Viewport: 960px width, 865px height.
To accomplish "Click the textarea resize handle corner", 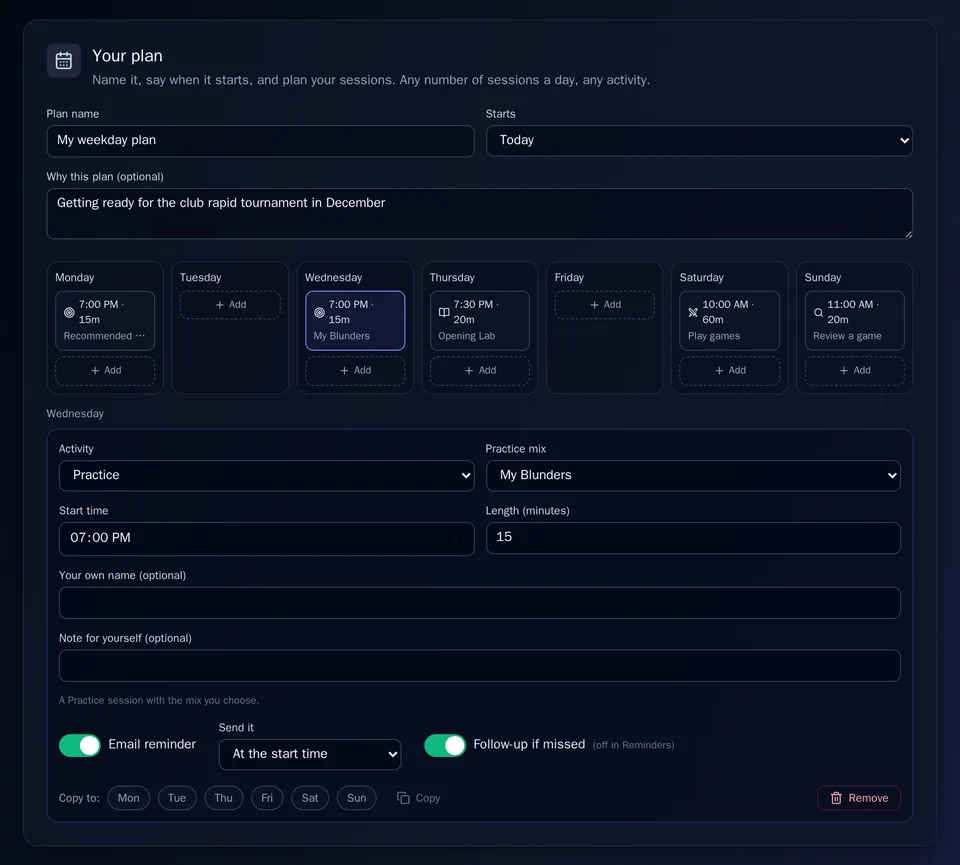I will pos(909,234).
